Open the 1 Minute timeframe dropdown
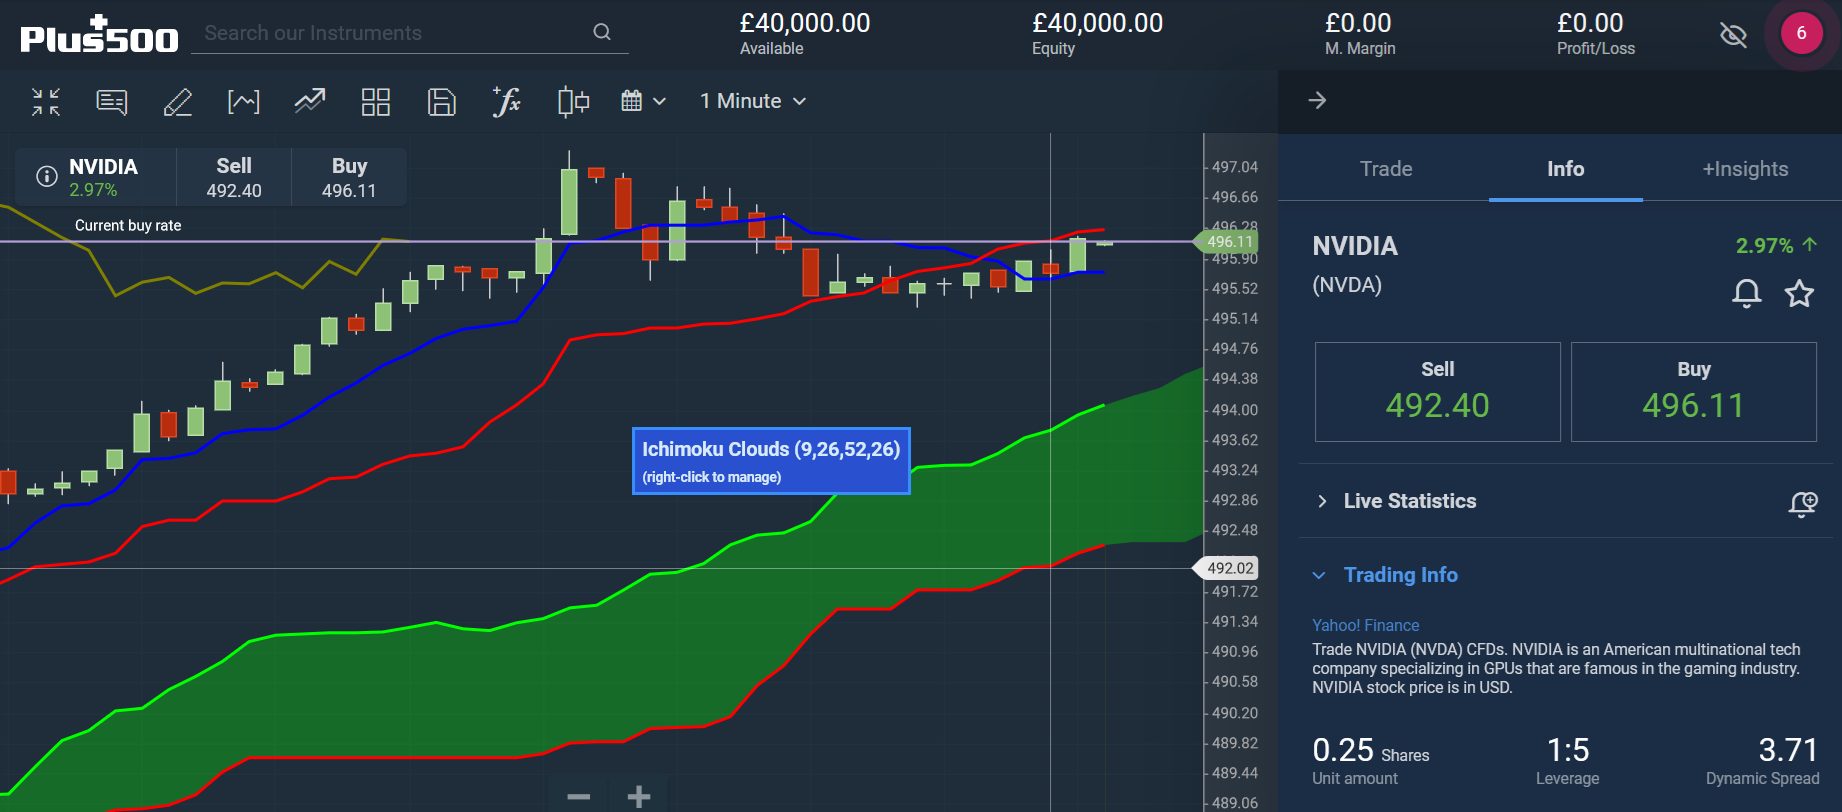The width and height of the screenshot is (1842, 812). 752,101
